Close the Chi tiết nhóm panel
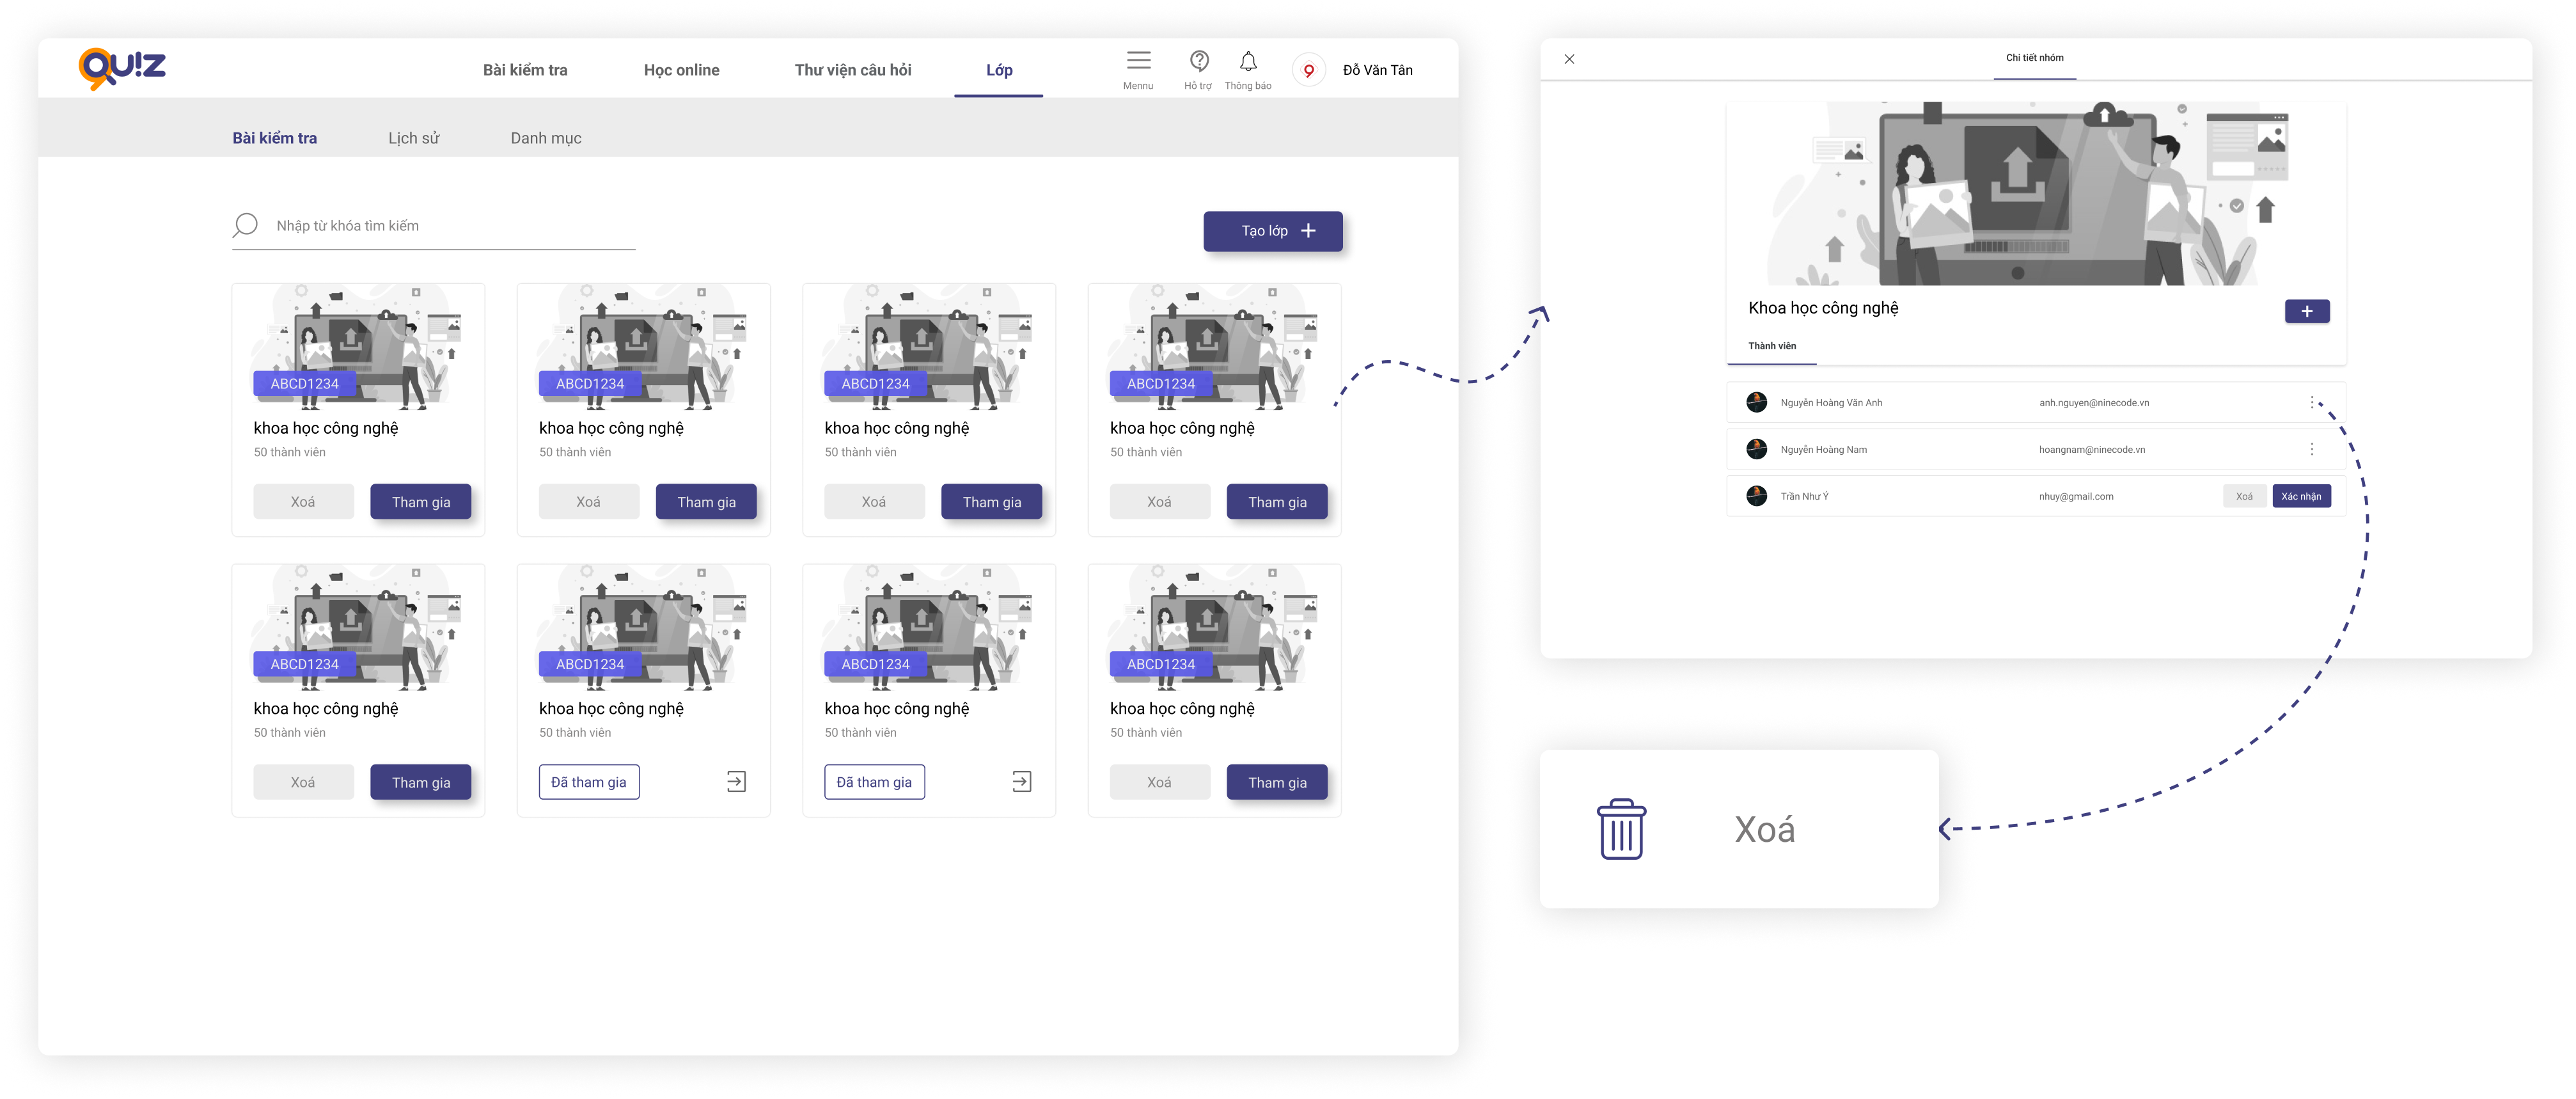This screenshot has height=1099, width=2576. [1569, 59]
